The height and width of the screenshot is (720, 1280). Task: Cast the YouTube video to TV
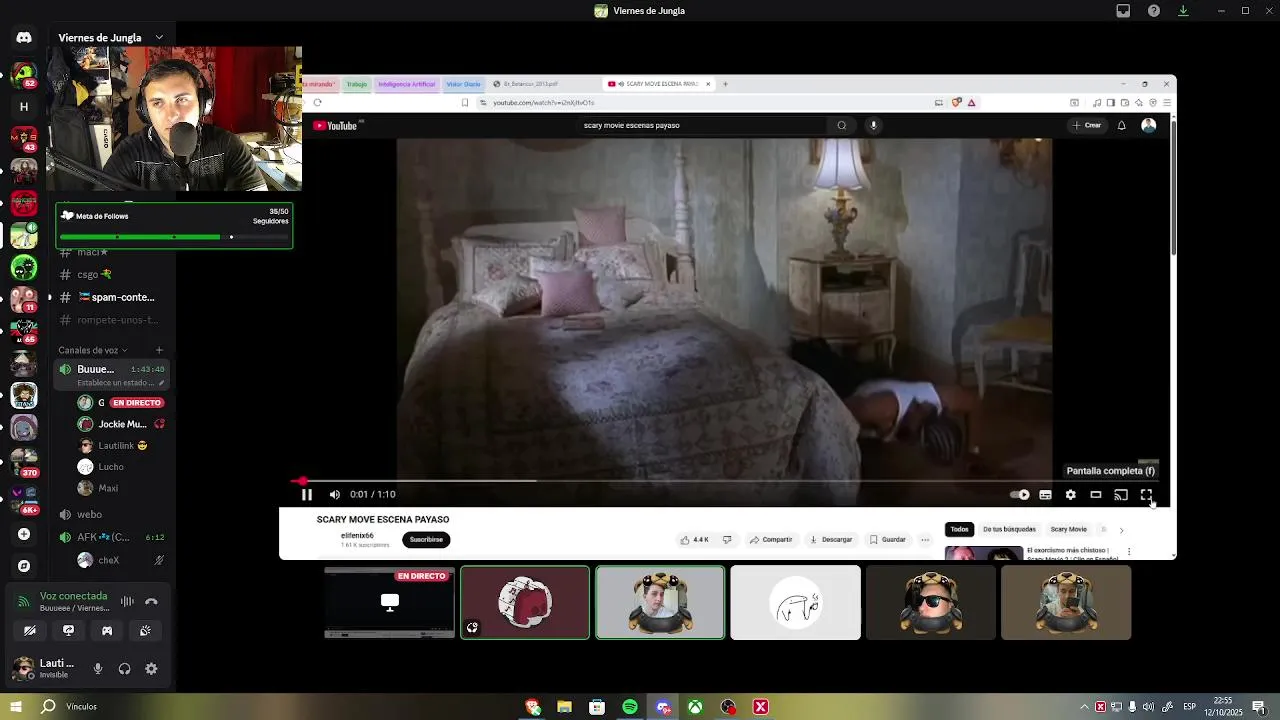click(1121, 494)
